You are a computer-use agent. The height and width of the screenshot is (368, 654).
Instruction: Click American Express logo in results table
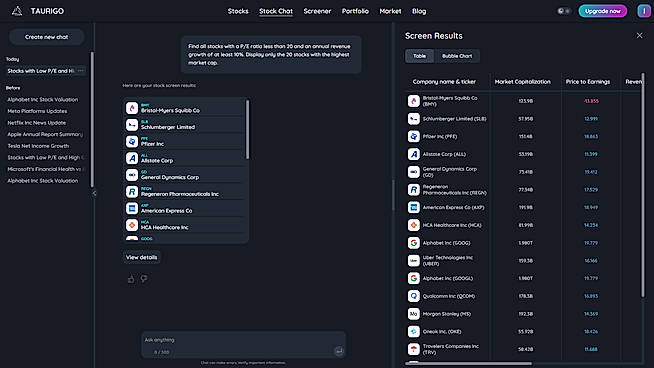pos(413,207)
